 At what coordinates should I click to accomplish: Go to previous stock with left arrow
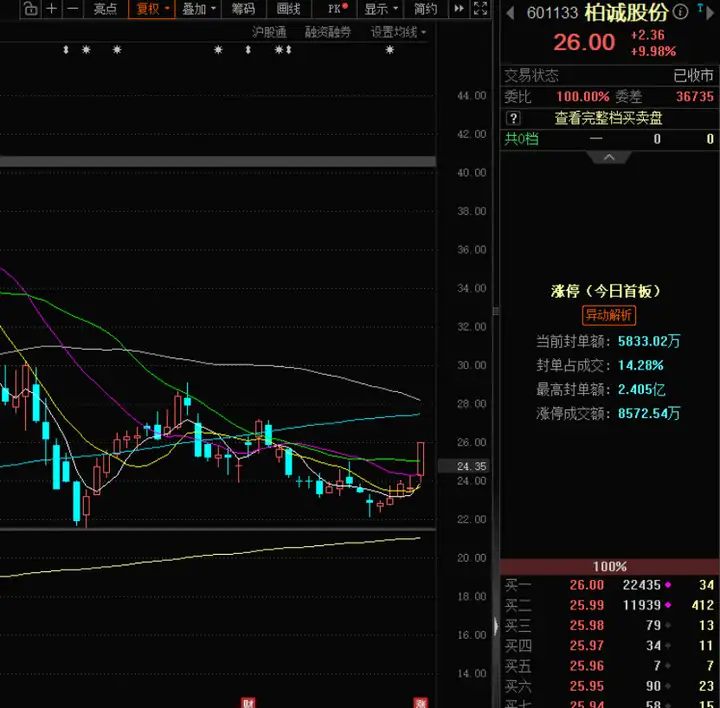(x=510, y=13)
